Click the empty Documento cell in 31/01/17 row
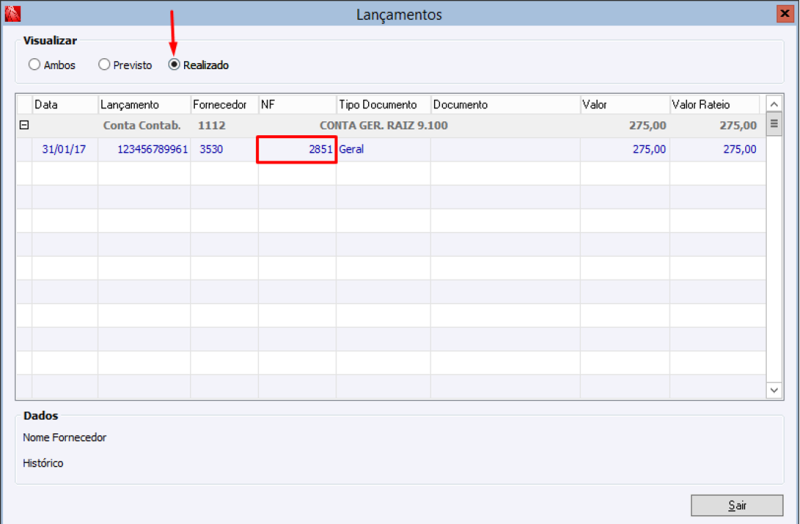 coord(506,149)
